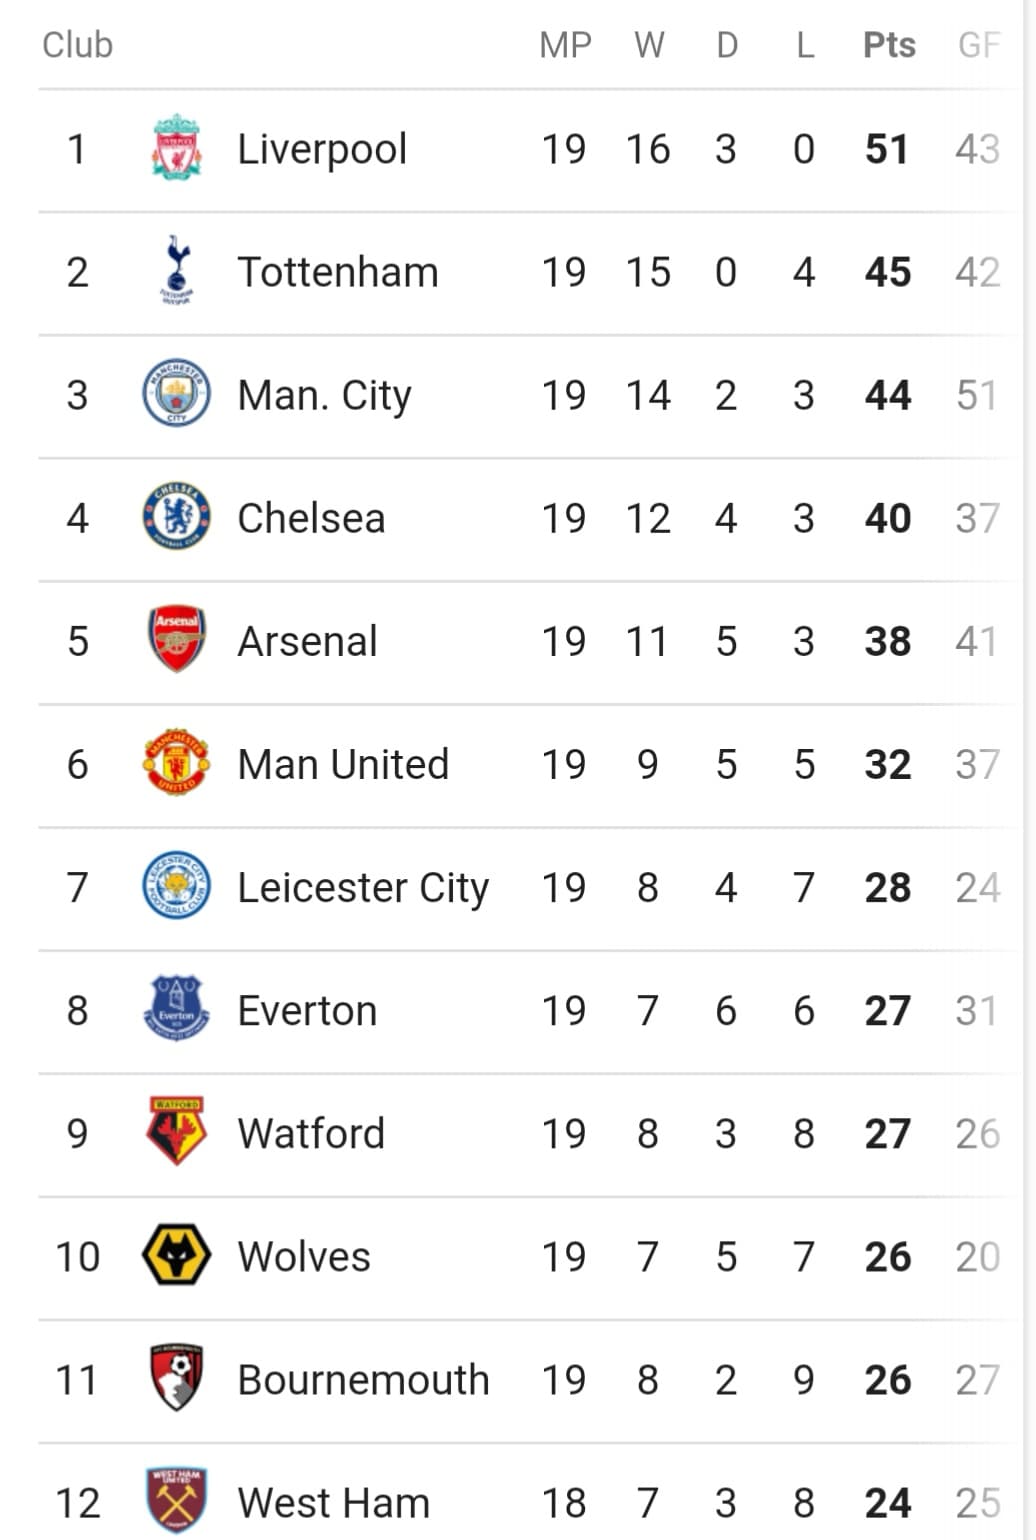Click the Pts column header
1036x1540 pixels.
click(x=889, y=45)
